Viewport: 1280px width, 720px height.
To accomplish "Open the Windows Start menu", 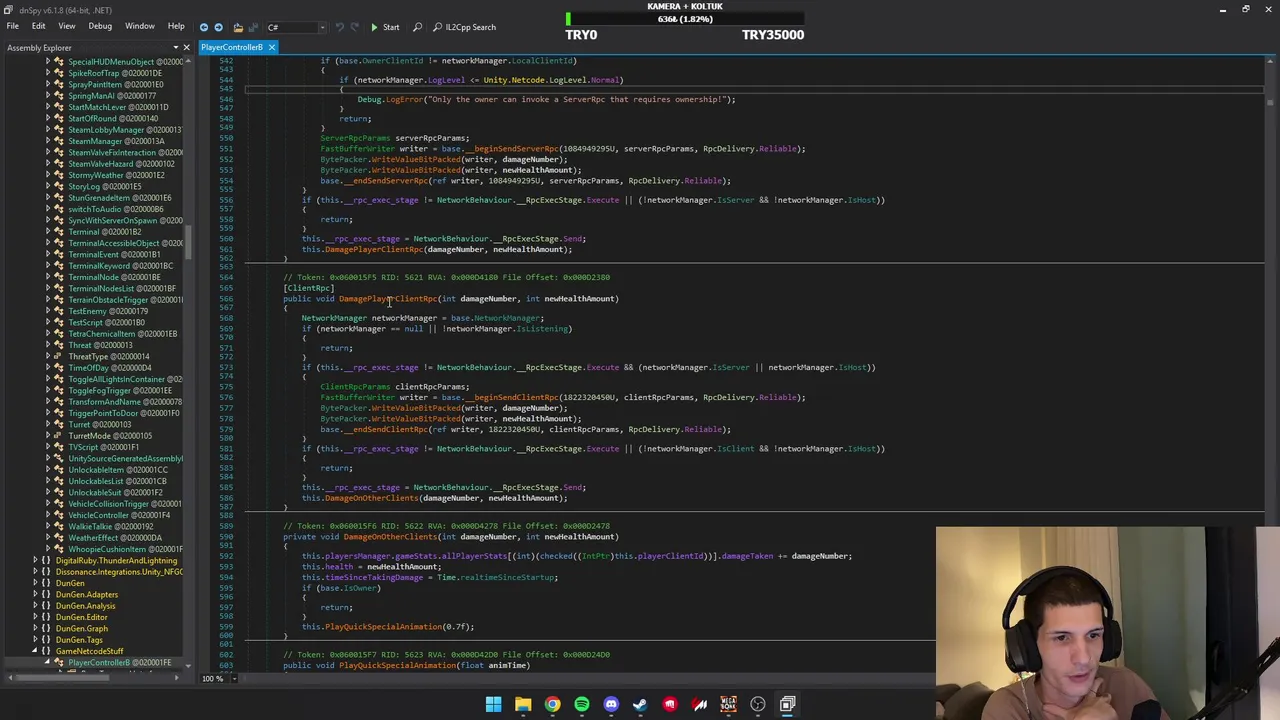I will [493, 704].
